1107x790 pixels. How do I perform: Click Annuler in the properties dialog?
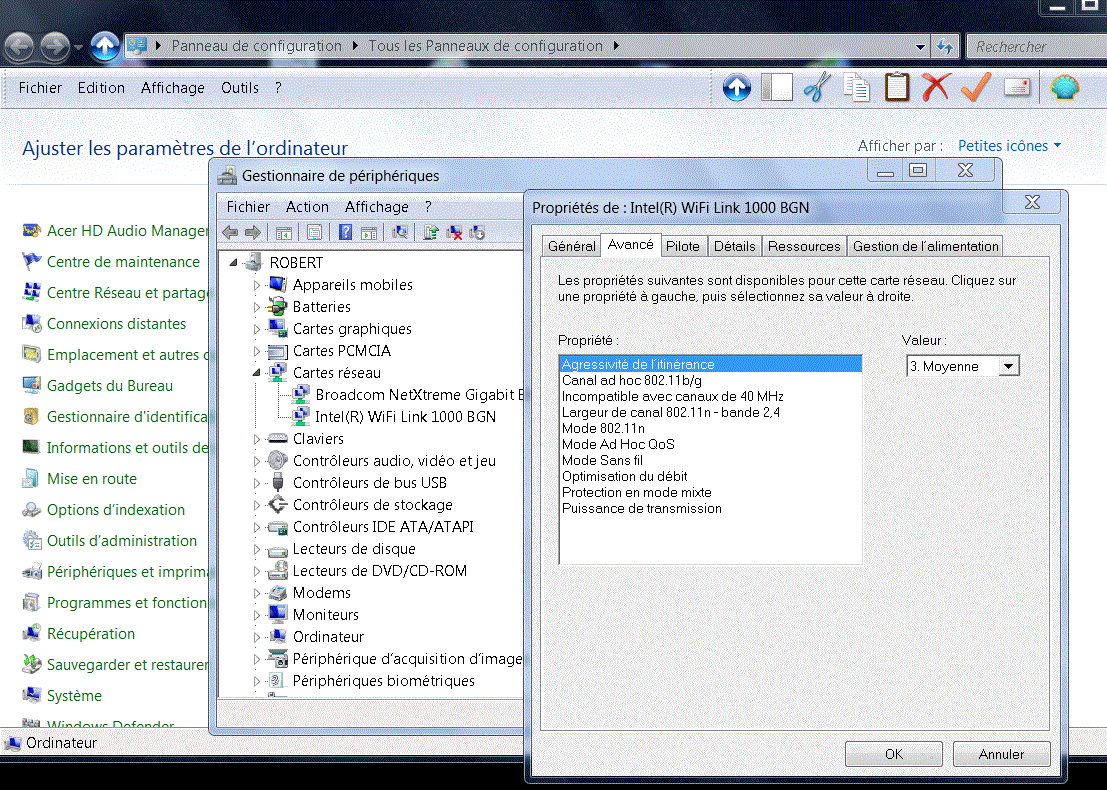tap(1001, 754)
